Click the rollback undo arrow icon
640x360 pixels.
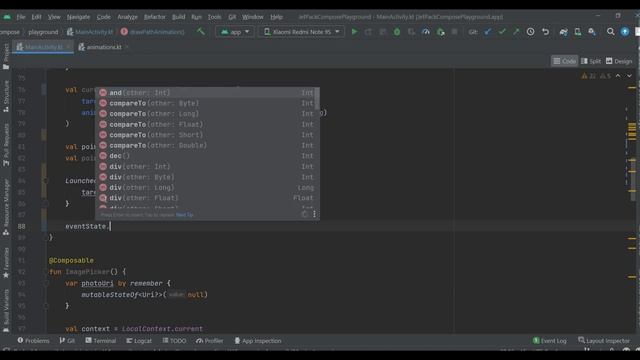pos(545,32)
